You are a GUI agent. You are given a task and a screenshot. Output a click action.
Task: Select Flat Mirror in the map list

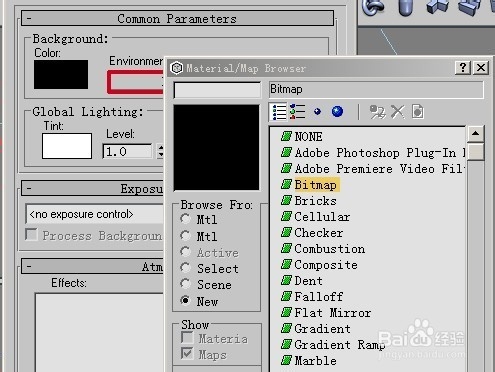[333, 313]
